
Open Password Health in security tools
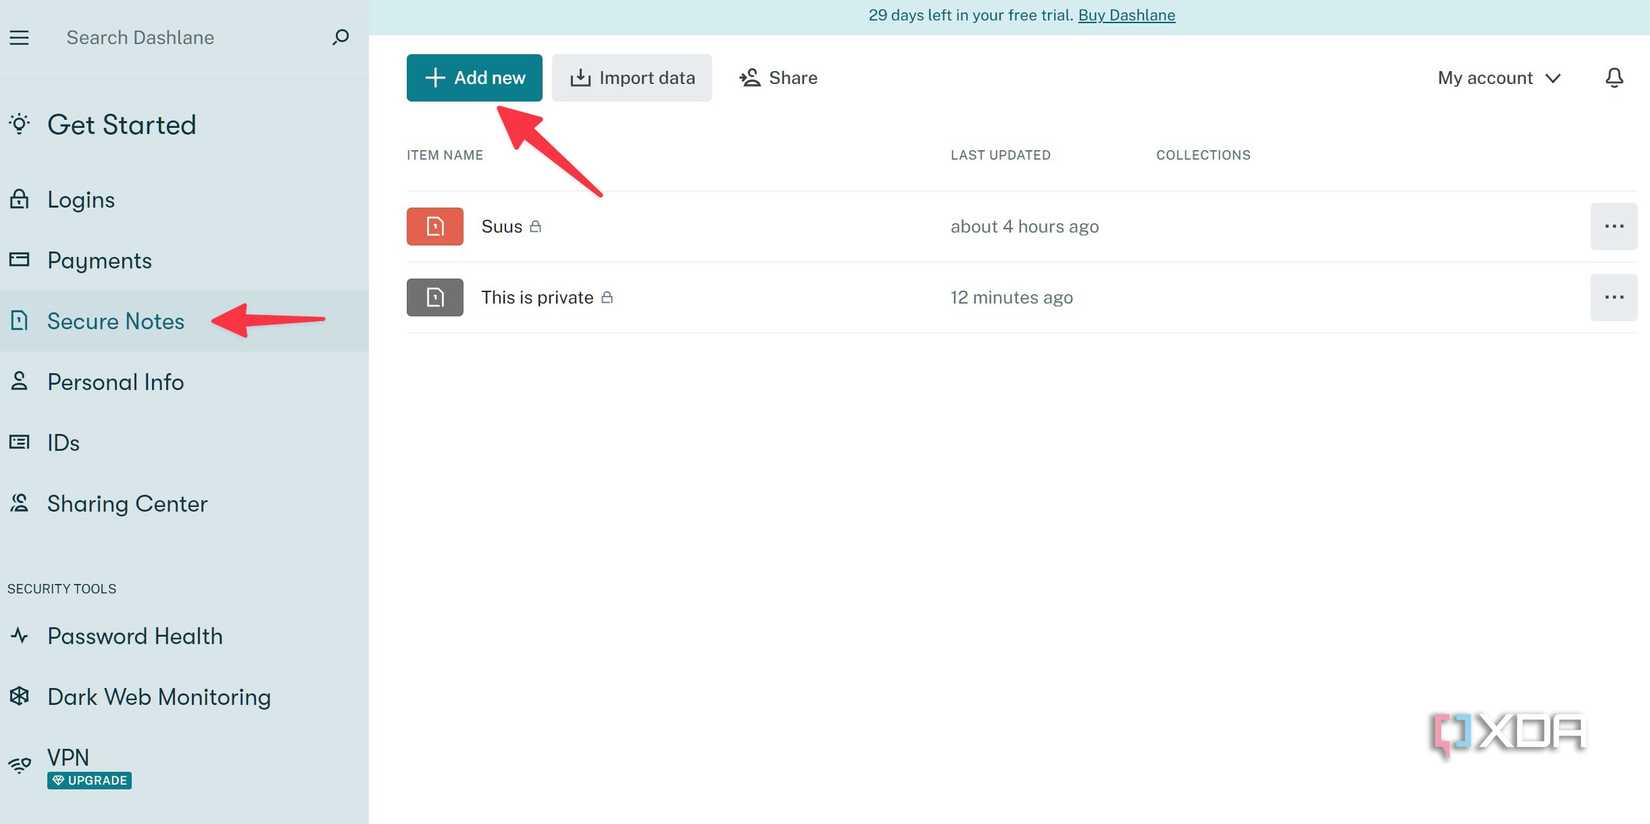[x=135, y=636]
